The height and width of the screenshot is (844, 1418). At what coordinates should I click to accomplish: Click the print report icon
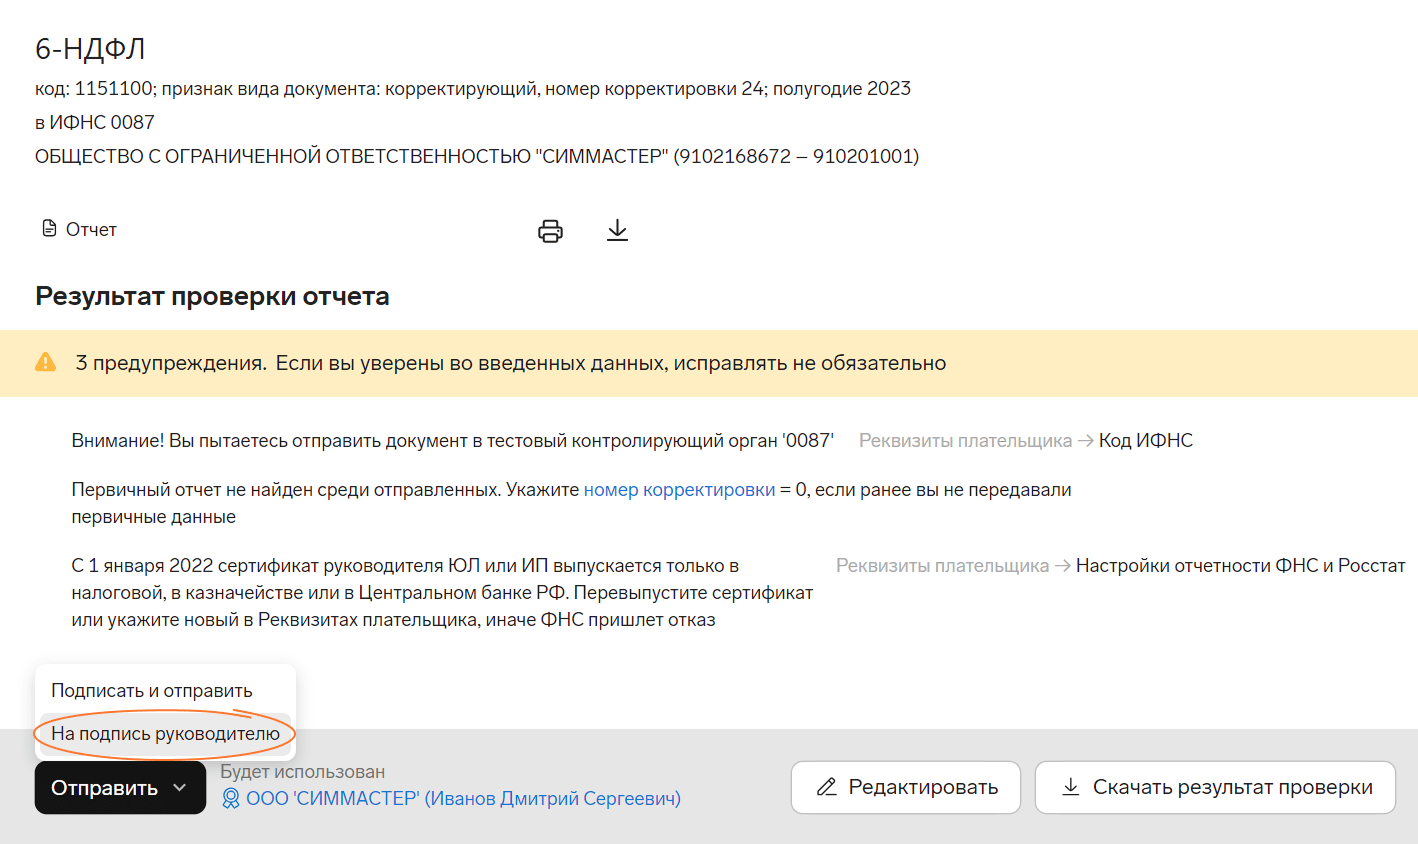coord(550,231)
